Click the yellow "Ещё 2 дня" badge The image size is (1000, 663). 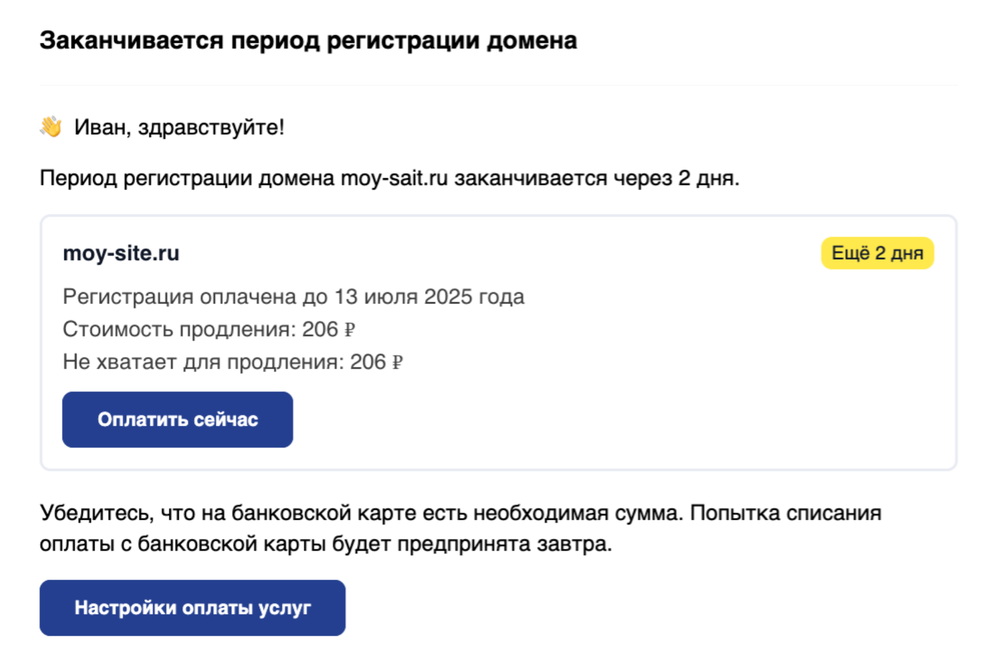click(x=877, y=254)
